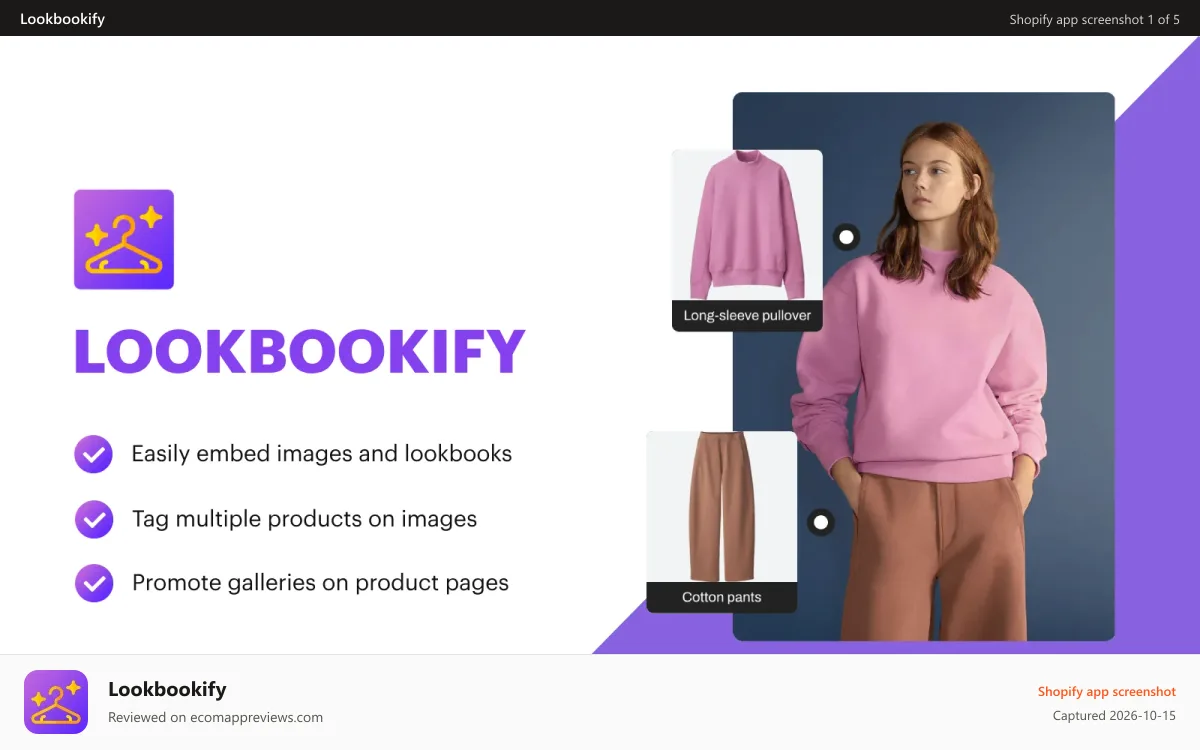Click the small Lookbookify icon in footer
This screenshot has height=750, width=1200.
pyautogui.click(x=56, y=702)
